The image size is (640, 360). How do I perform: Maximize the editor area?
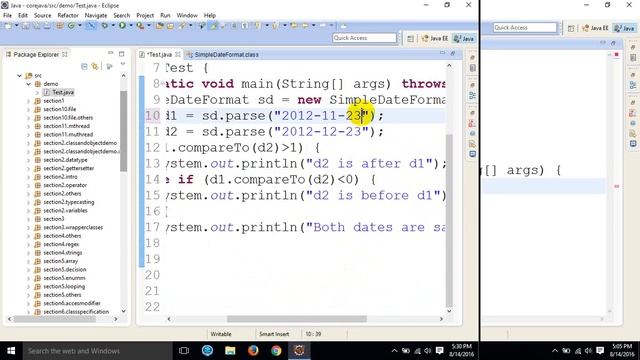click(x=453, y=53)
